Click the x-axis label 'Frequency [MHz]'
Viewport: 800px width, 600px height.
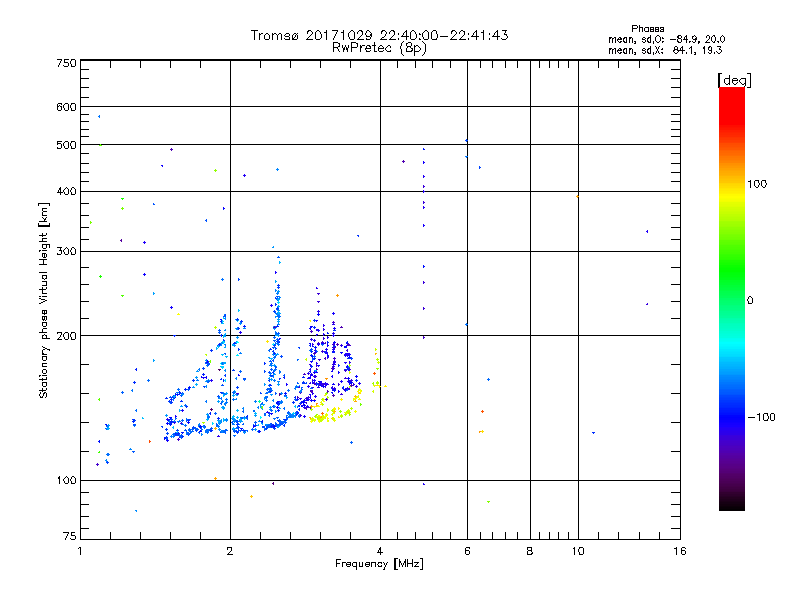(379, 564)
